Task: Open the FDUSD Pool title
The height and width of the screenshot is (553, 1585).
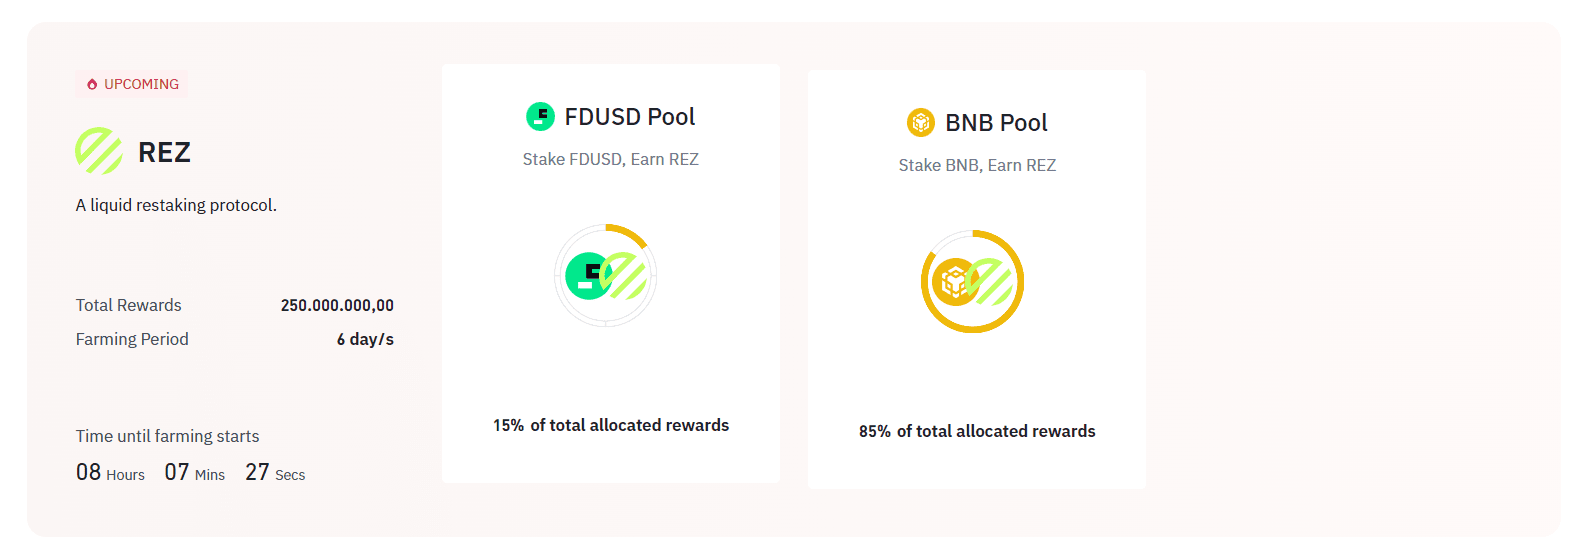Action: tap(629, 117)
